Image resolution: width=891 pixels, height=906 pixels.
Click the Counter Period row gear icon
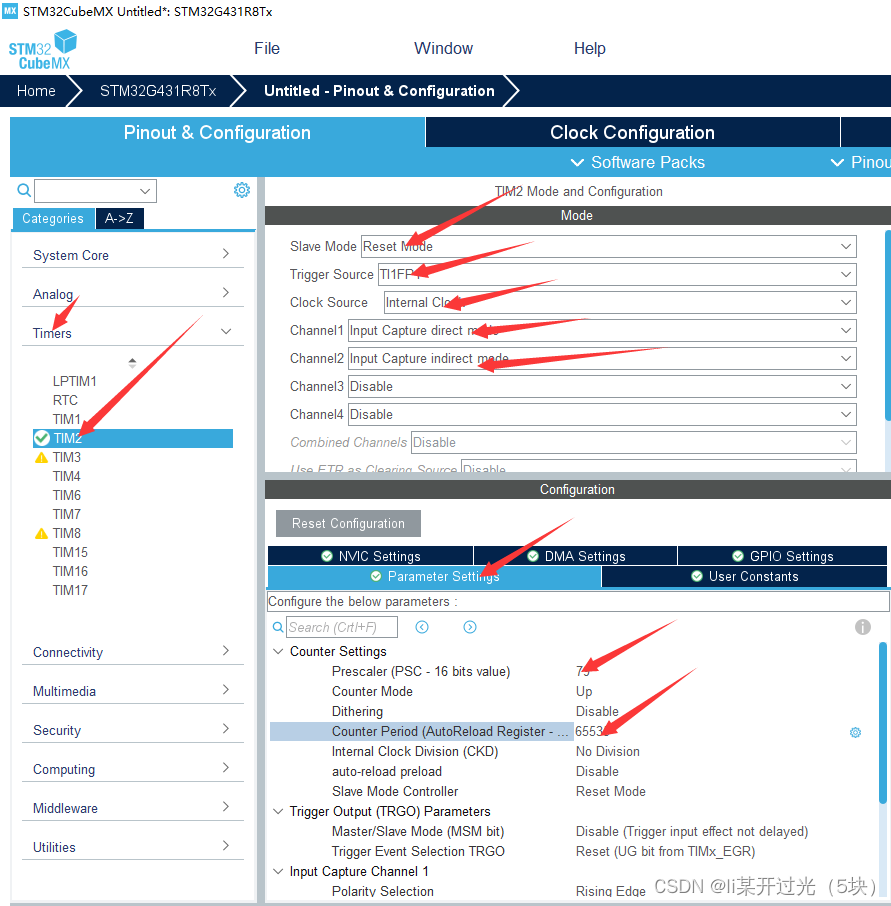coord(856,732)
